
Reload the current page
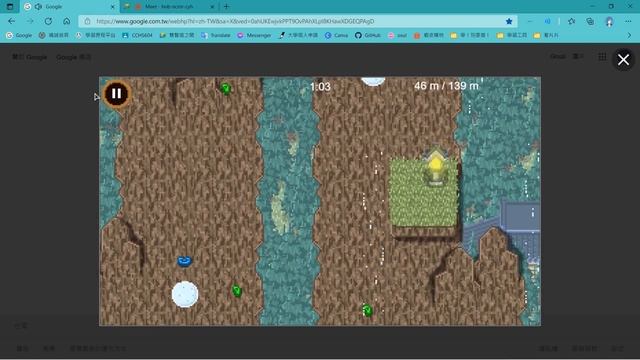click(48, 21)
